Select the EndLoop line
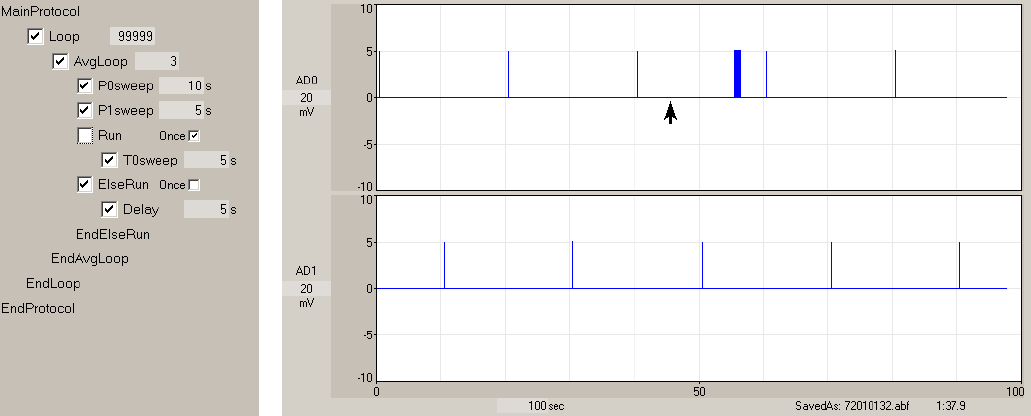1031x416 pixels. [x=53, y=284]
